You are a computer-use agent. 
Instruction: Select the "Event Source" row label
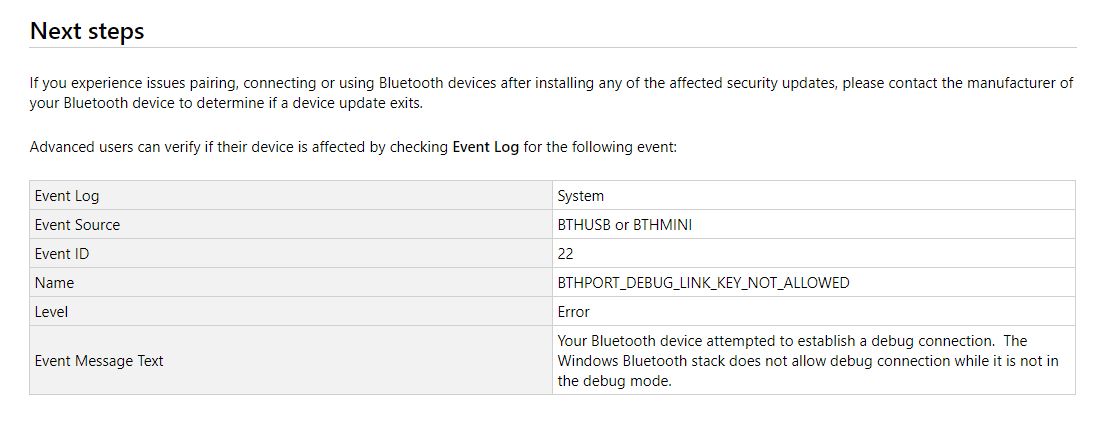click(x=77, y=225)
